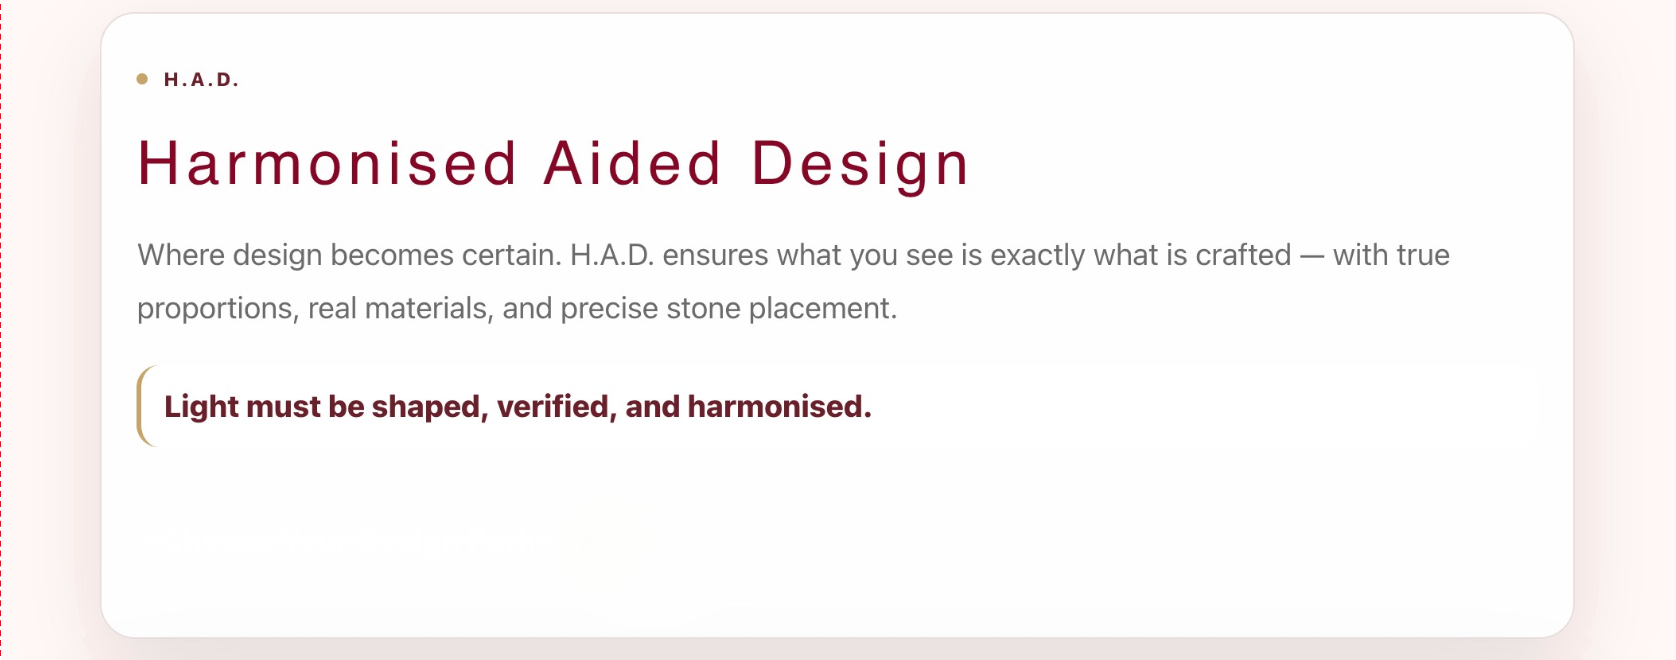Click the word Design in the heading
Viewport: 1676px width, 660px height.
pos(860,164)
